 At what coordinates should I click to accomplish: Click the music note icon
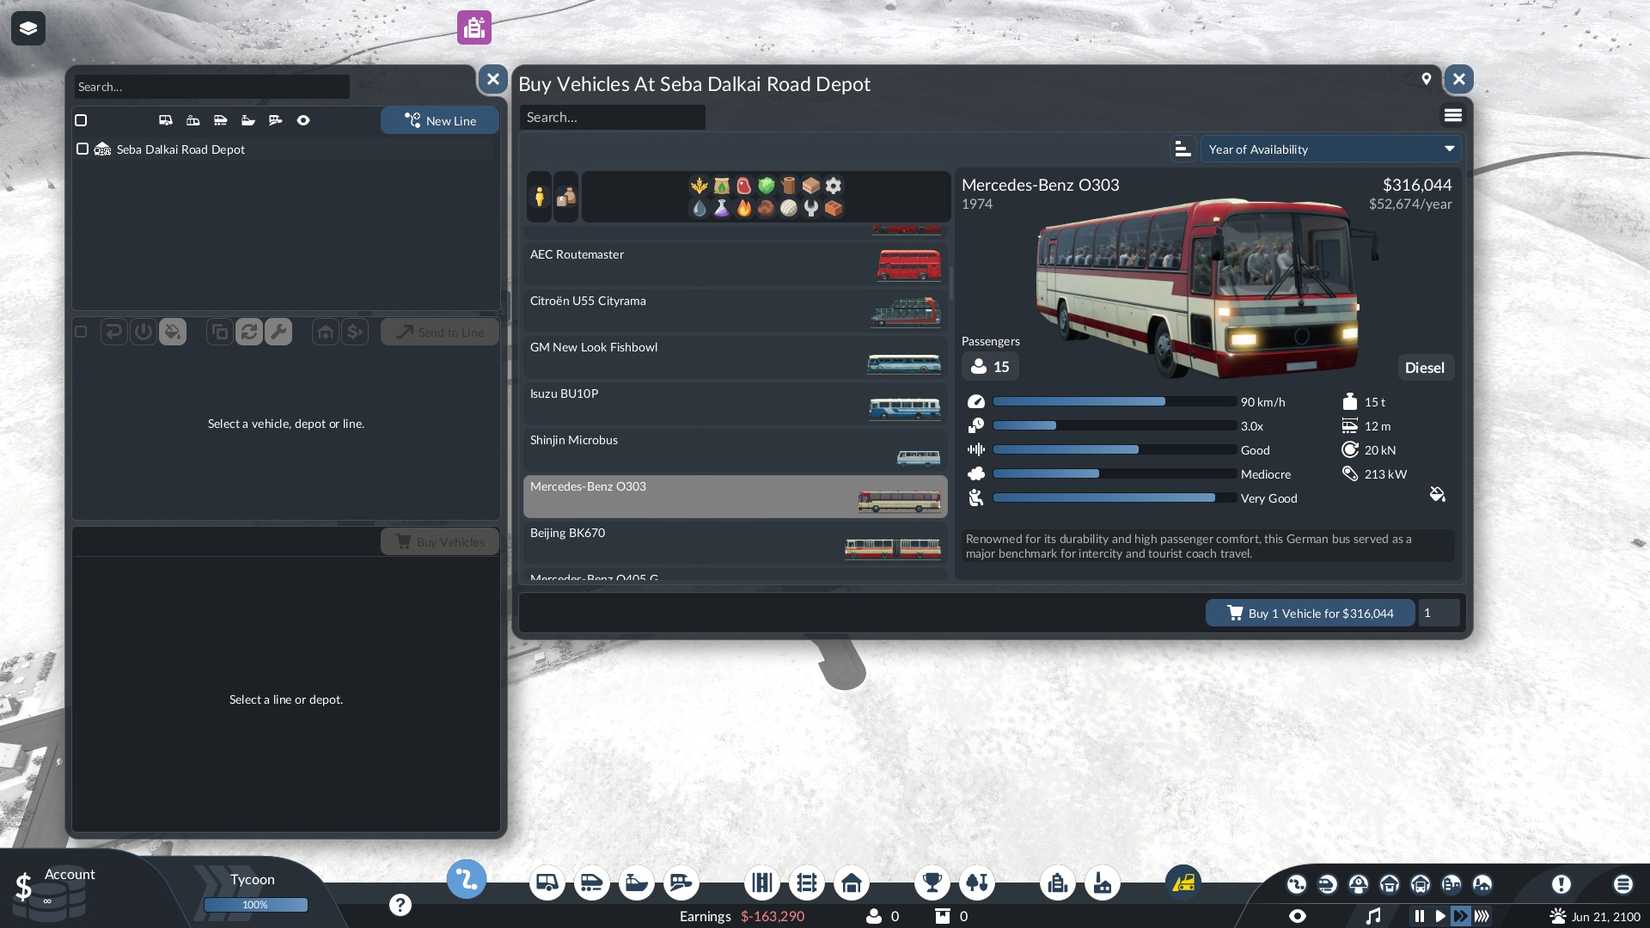(x=1373, y=916)
